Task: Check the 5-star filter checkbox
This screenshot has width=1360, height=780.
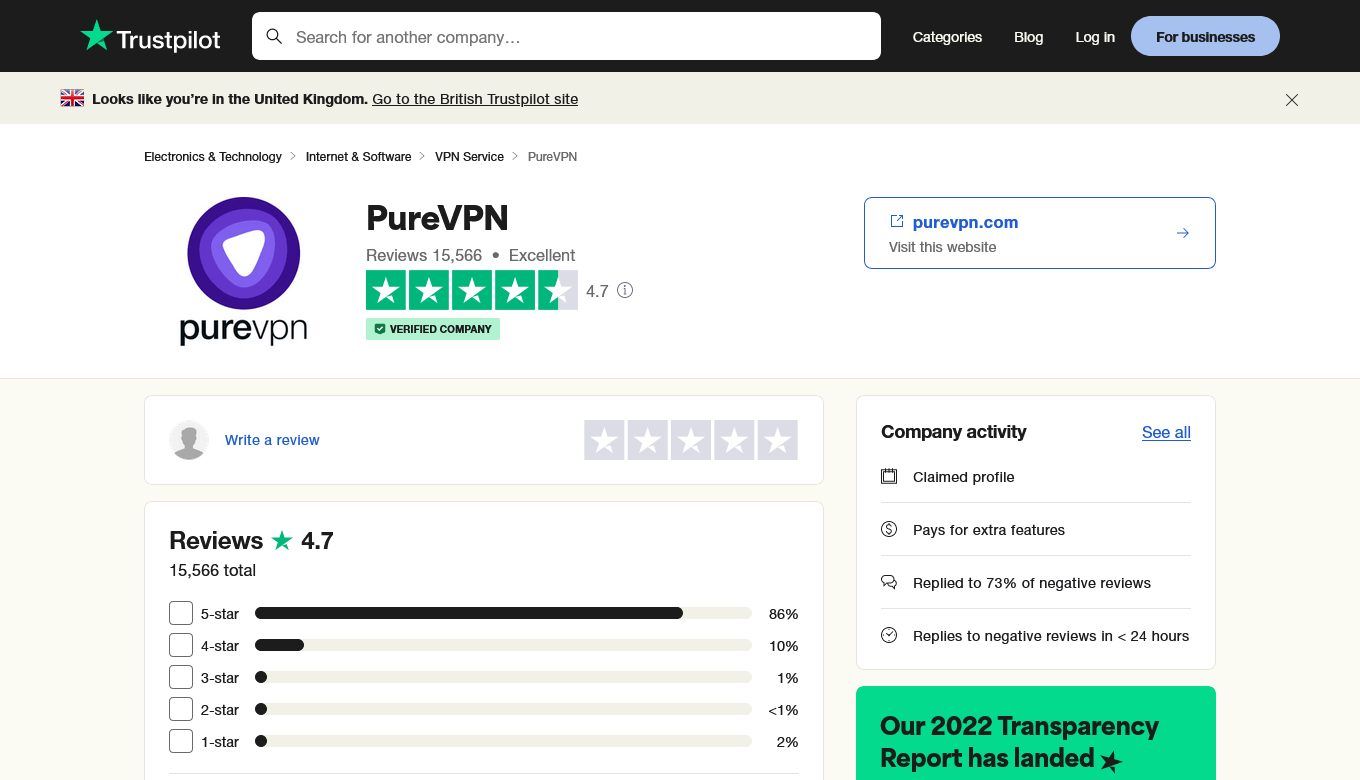Action: [x=181, y=613]
